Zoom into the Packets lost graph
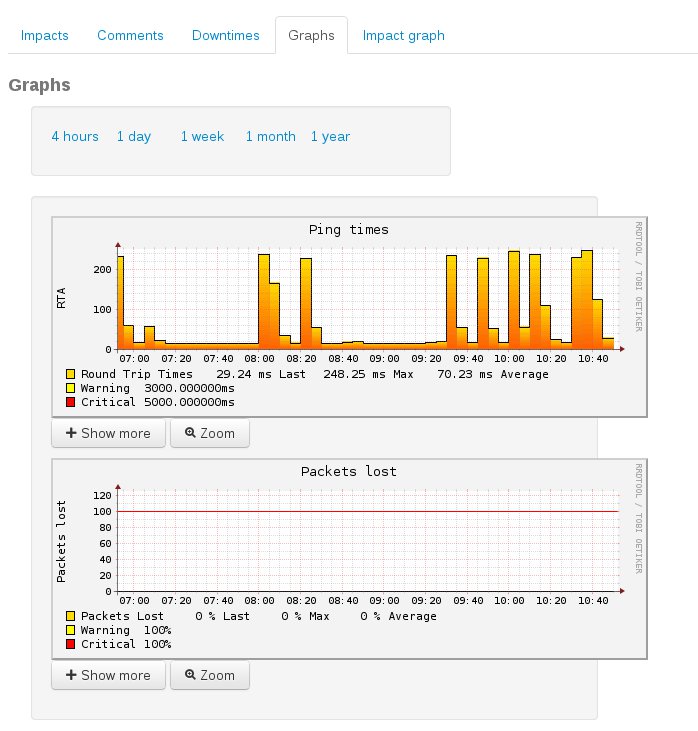This screenshot has height=731, width=698. click(210, 675)
